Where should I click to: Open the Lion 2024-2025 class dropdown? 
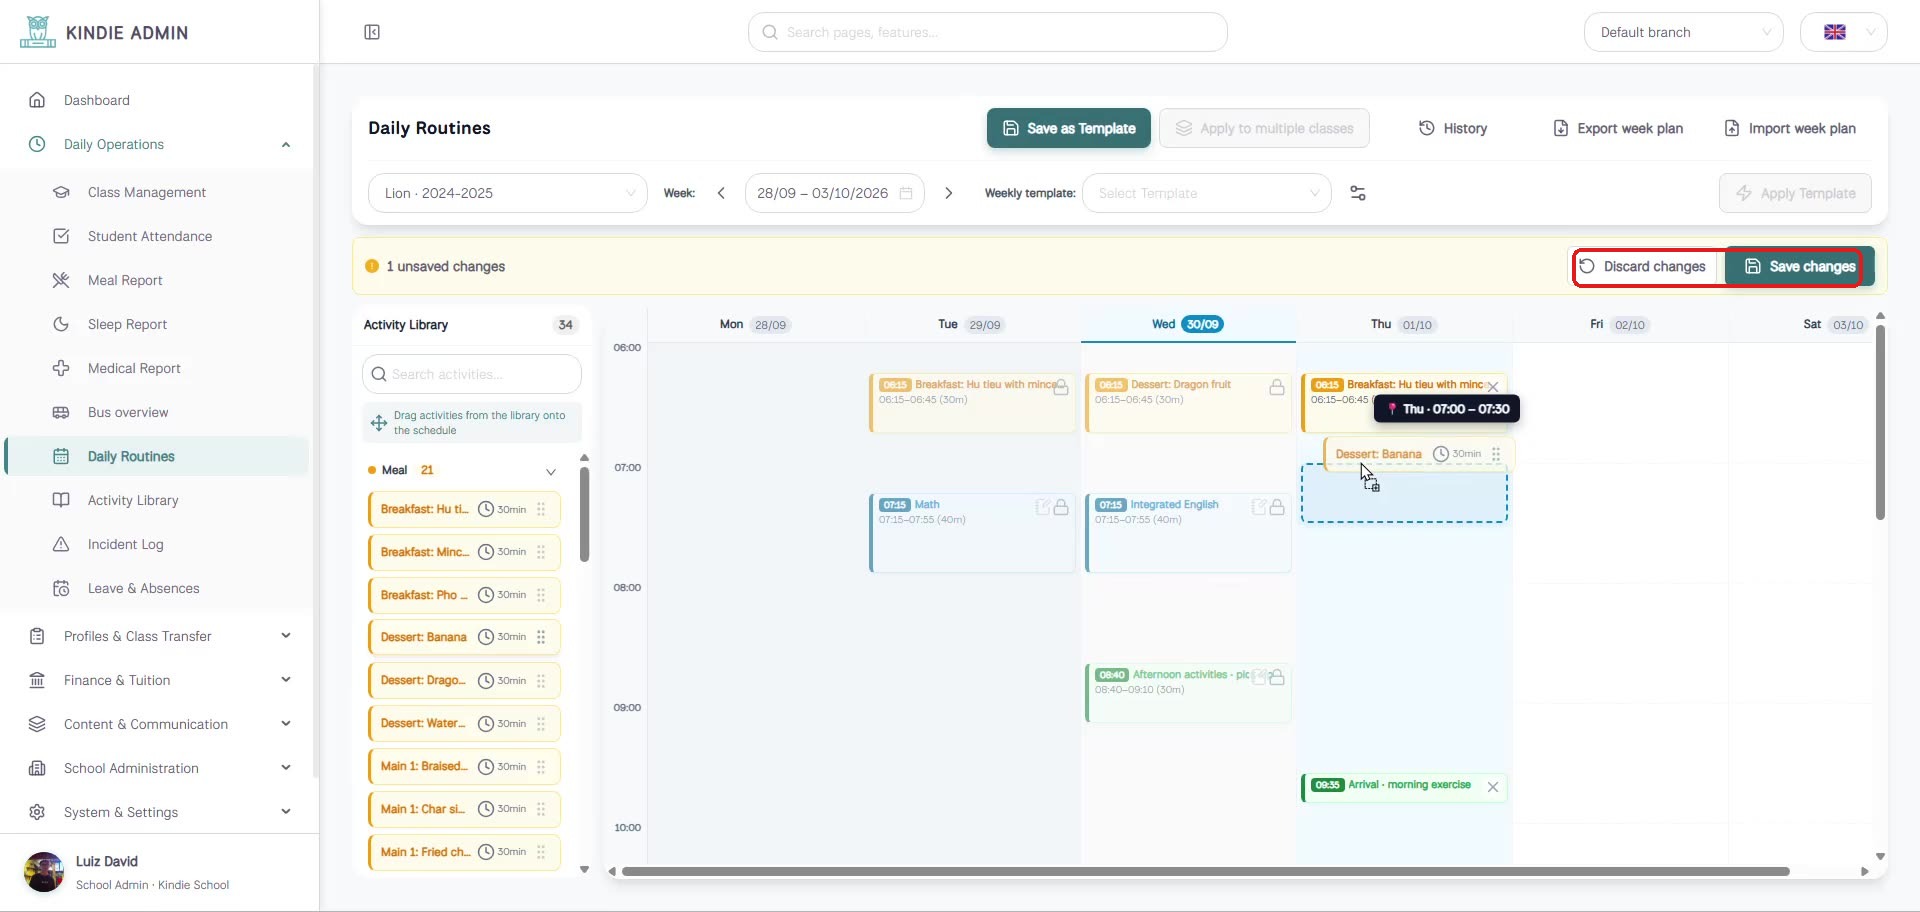pyautogui.click(x=508, y=193)
